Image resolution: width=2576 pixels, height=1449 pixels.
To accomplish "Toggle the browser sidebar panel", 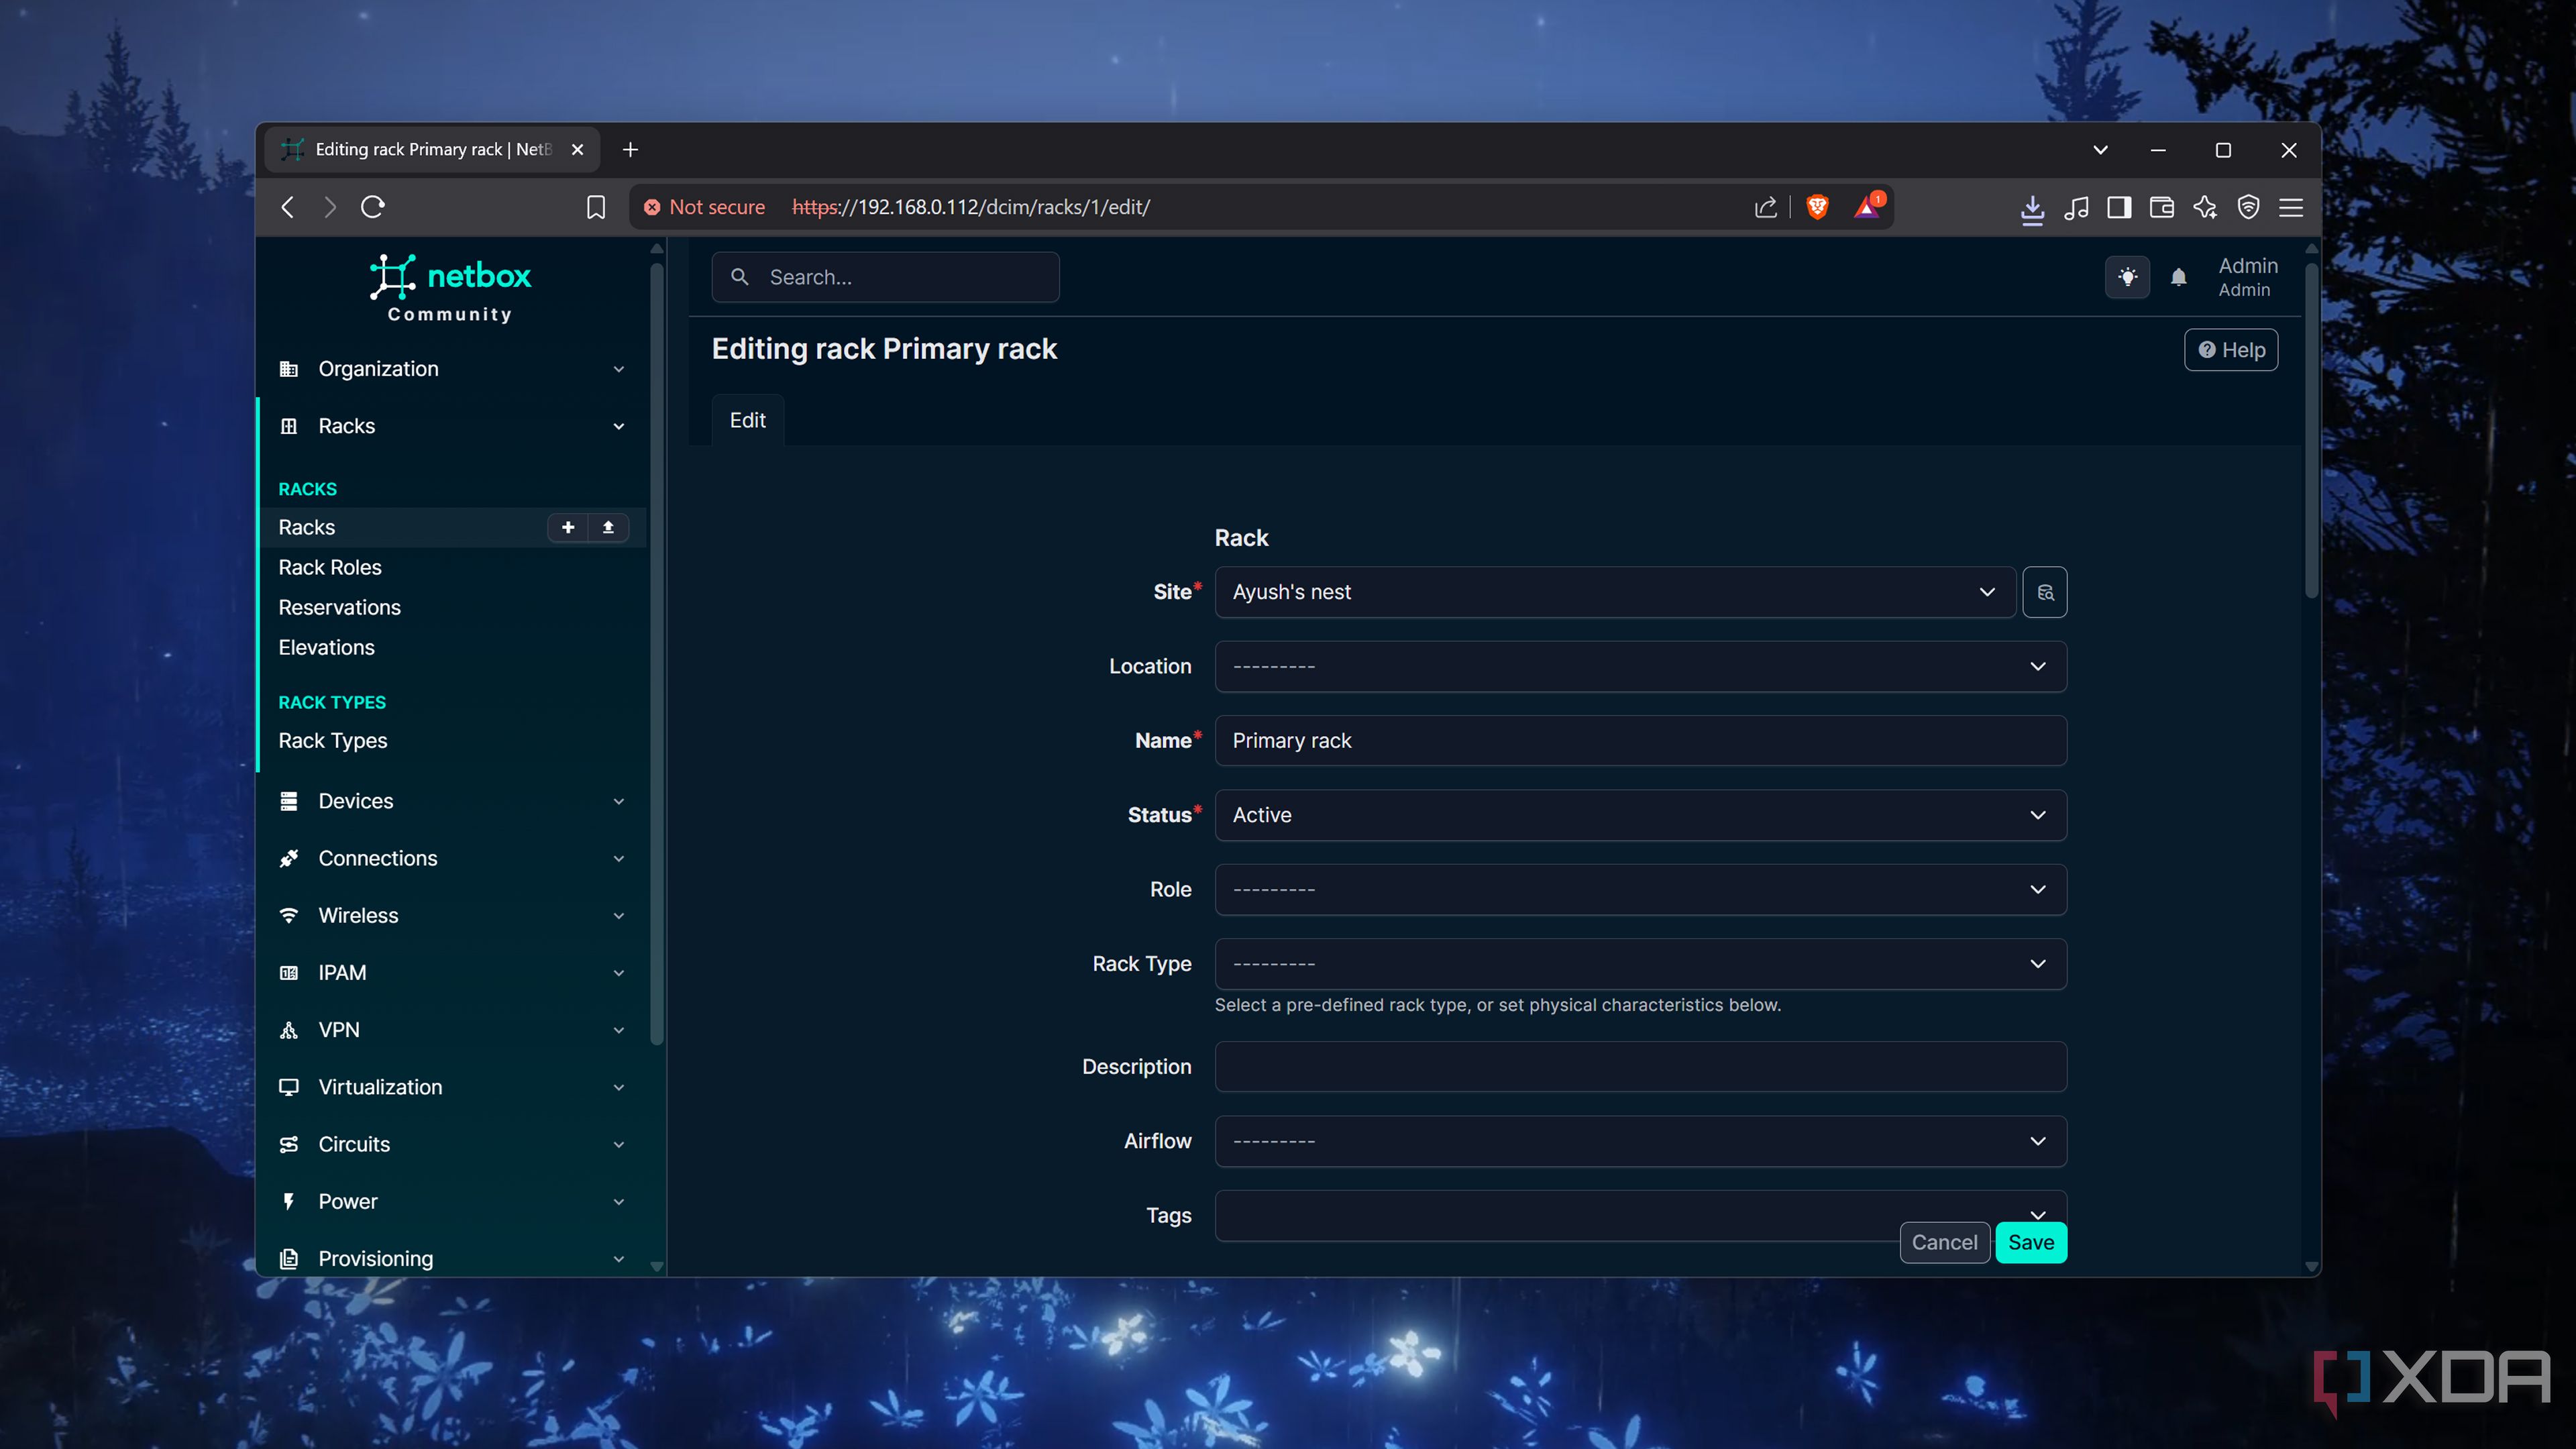I will pyautogui.click(x=2119, y=207).
